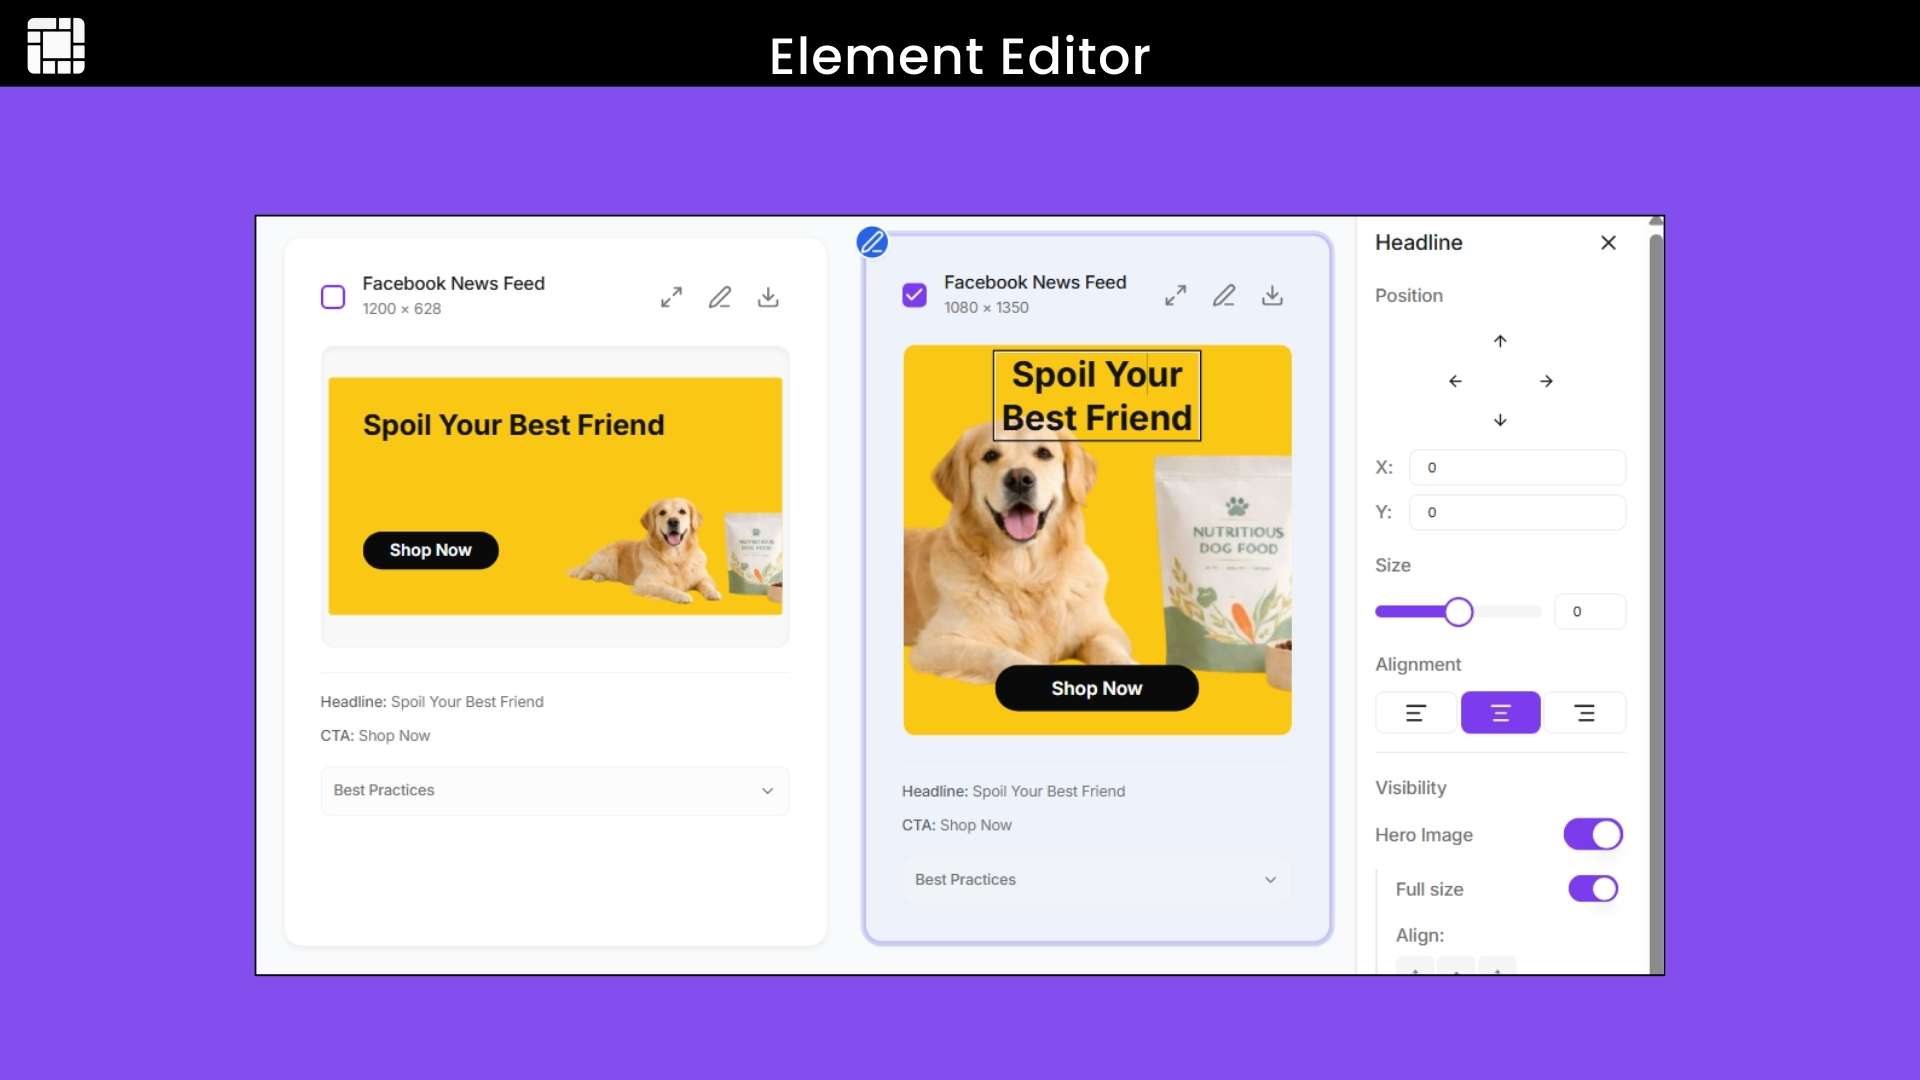Download the 1080 × 1350 Facebook News Feed ad
This screenshot has height=1080, width=1920.
pos(1272,295)
